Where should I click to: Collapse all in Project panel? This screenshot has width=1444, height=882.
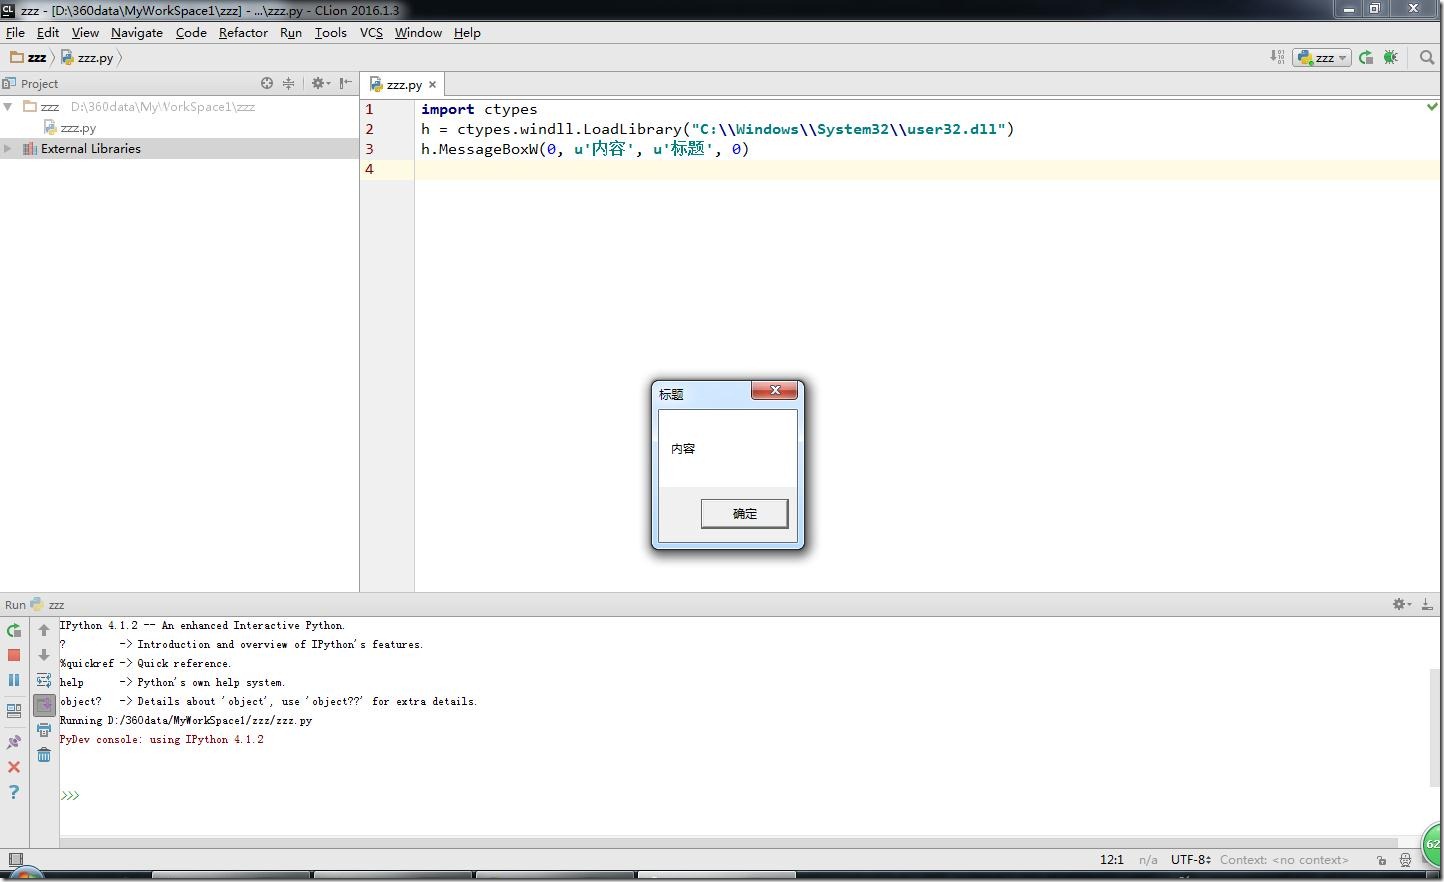pyautogui.click(x=289, y=83)
